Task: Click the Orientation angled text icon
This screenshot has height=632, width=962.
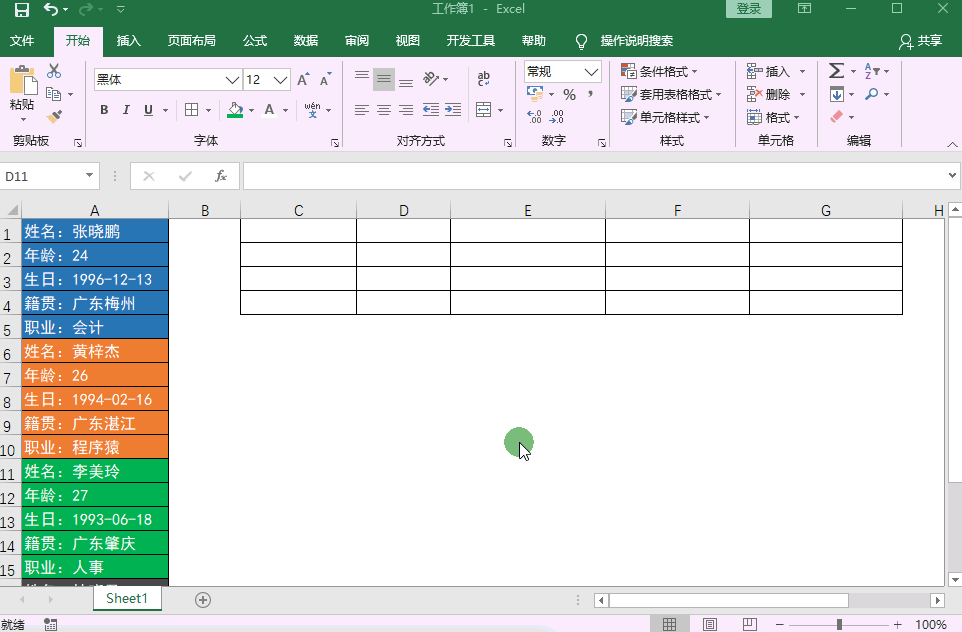Action: click(x=431, y=79)
